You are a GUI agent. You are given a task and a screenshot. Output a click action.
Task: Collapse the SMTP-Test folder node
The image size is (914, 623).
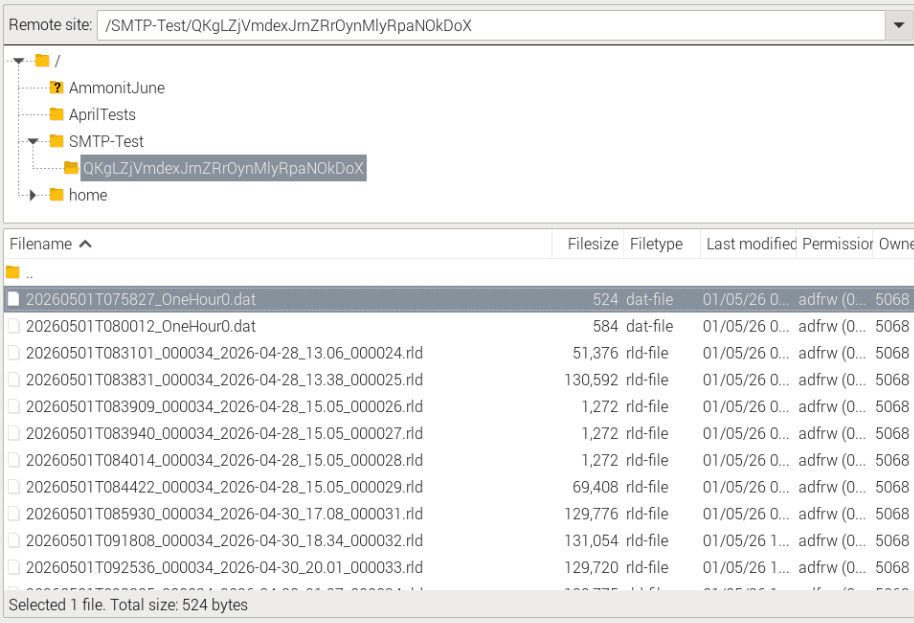[33, 141]
